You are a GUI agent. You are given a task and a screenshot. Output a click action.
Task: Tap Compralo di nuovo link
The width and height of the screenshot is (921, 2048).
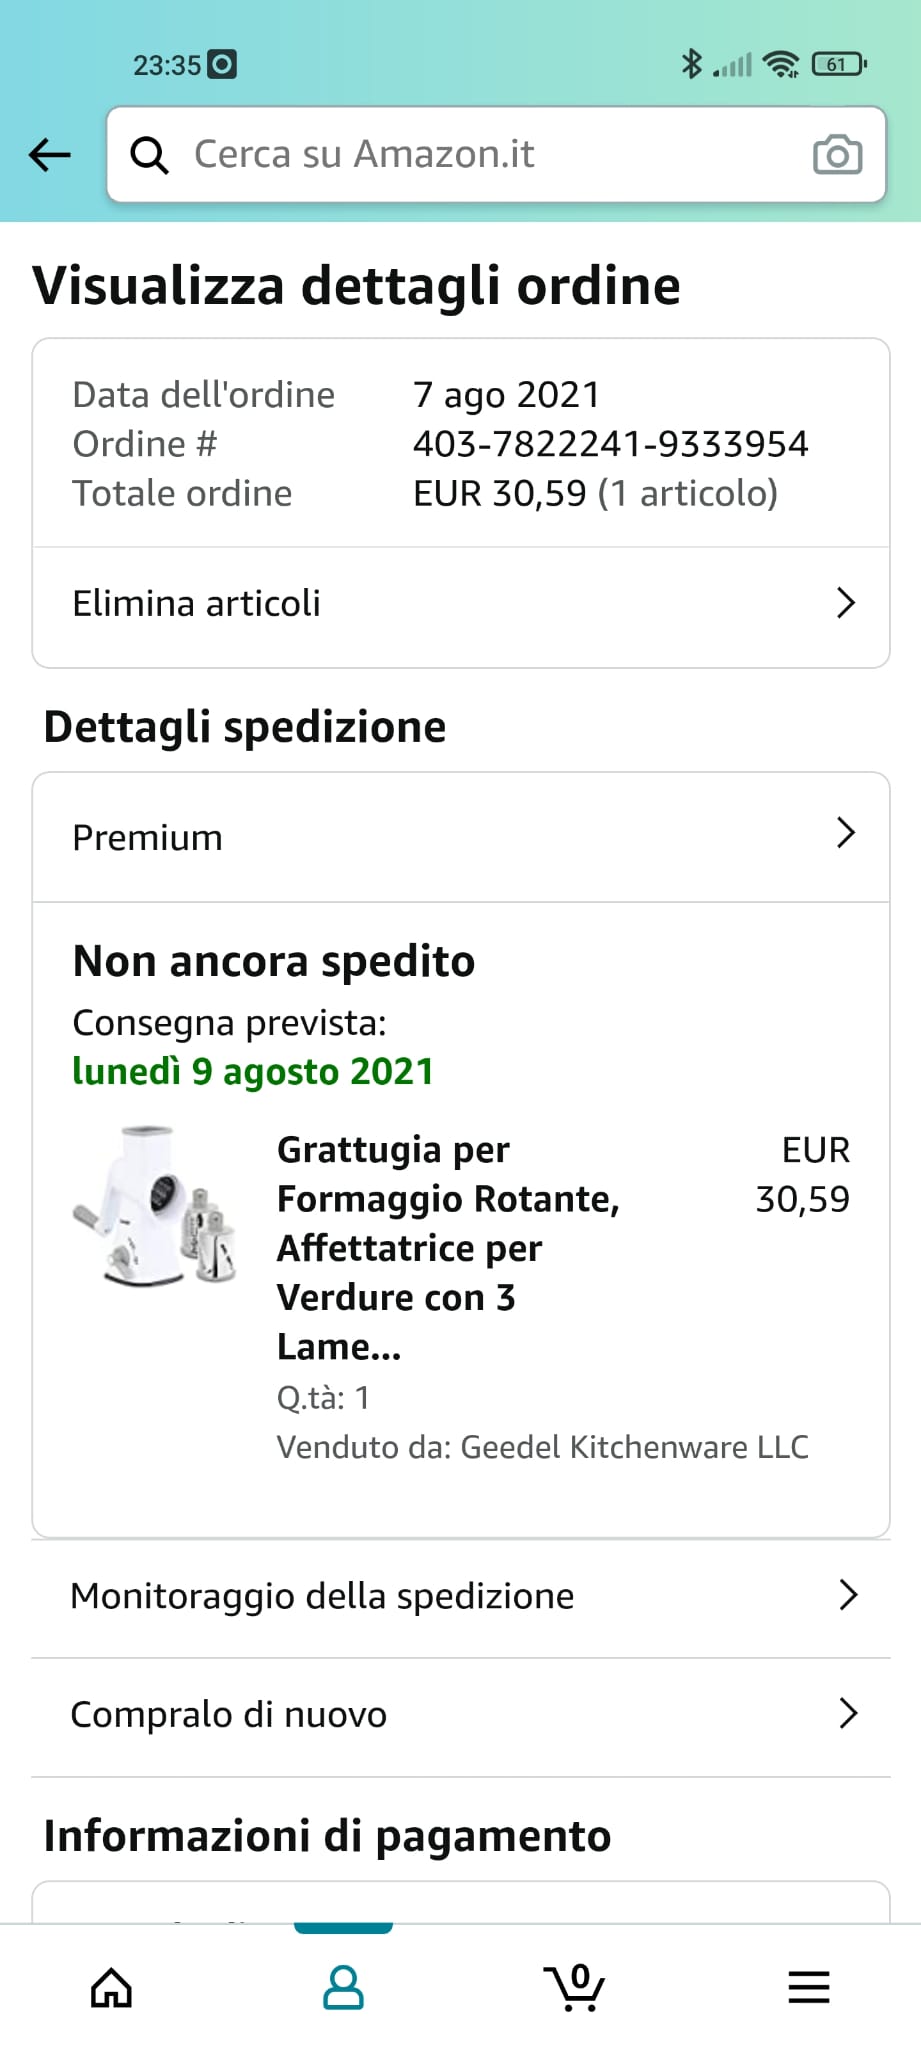(x=228, y=1714)
